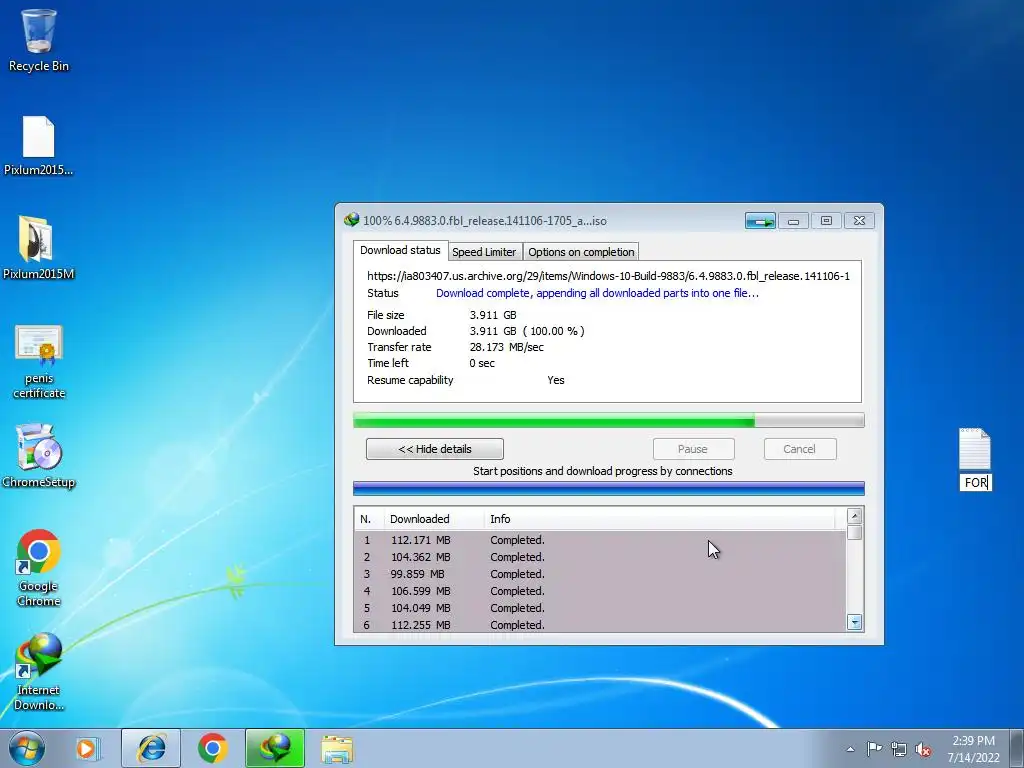Select connection row 1 with 112.171 MB

[x=600, y=540]
